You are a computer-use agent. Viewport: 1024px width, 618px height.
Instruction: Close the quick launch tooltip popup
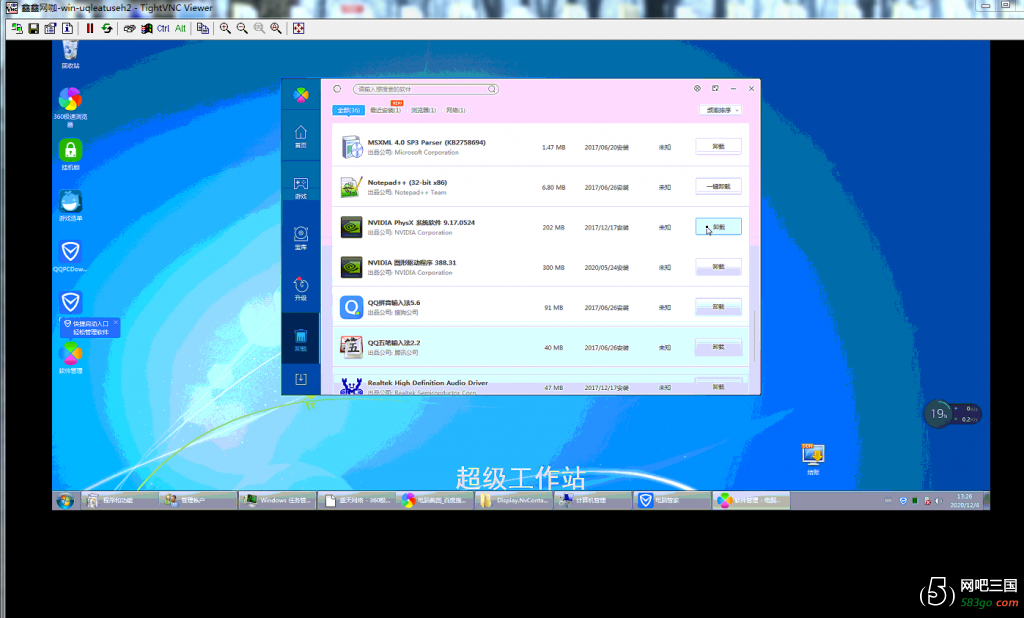(x=116, y=322)
